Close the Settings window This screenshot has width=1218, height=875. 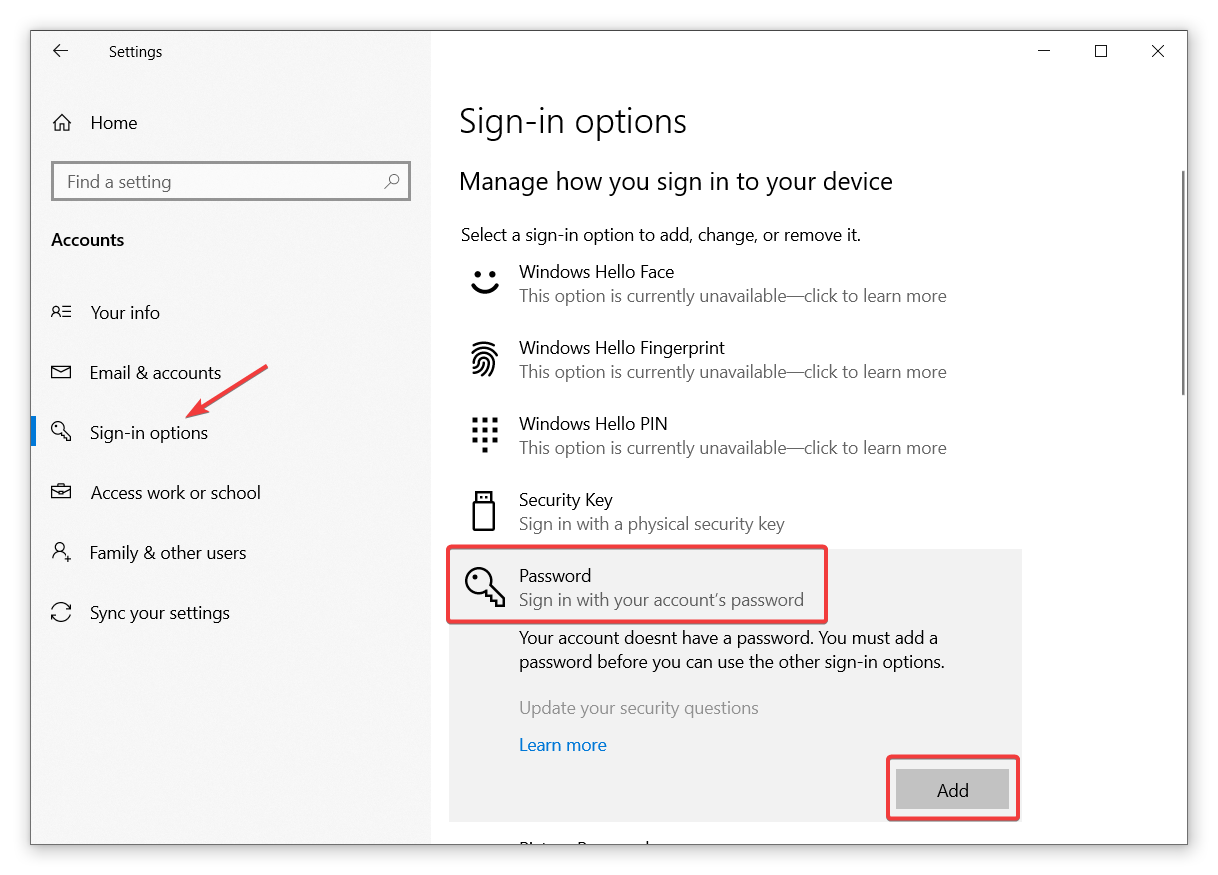tap(1158, 51)
